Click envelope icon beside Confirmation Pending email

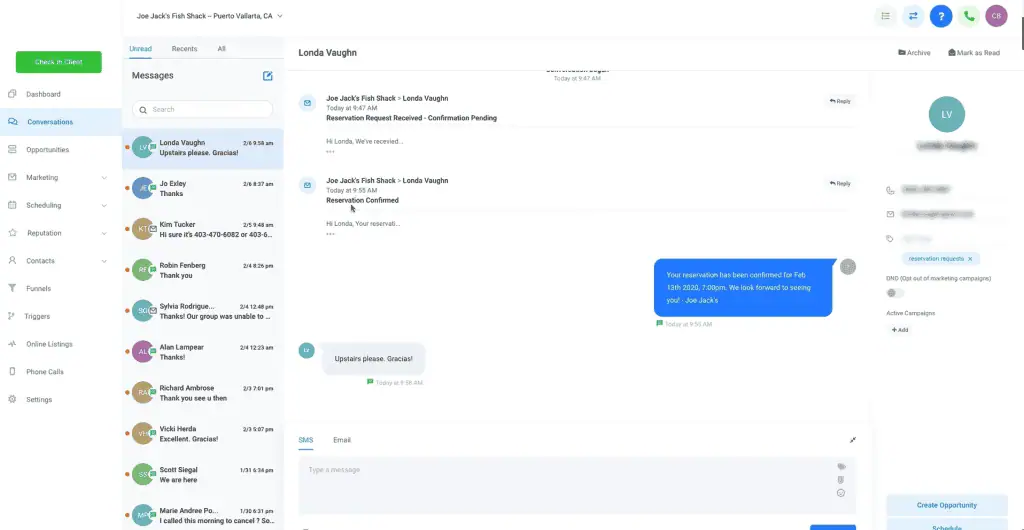click(307, 103)
